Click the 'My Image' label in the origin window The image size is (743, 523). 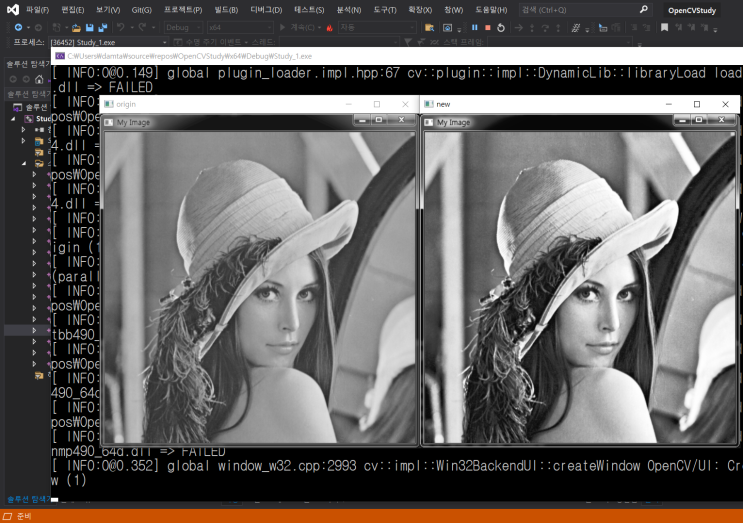(x=133, y=122)
